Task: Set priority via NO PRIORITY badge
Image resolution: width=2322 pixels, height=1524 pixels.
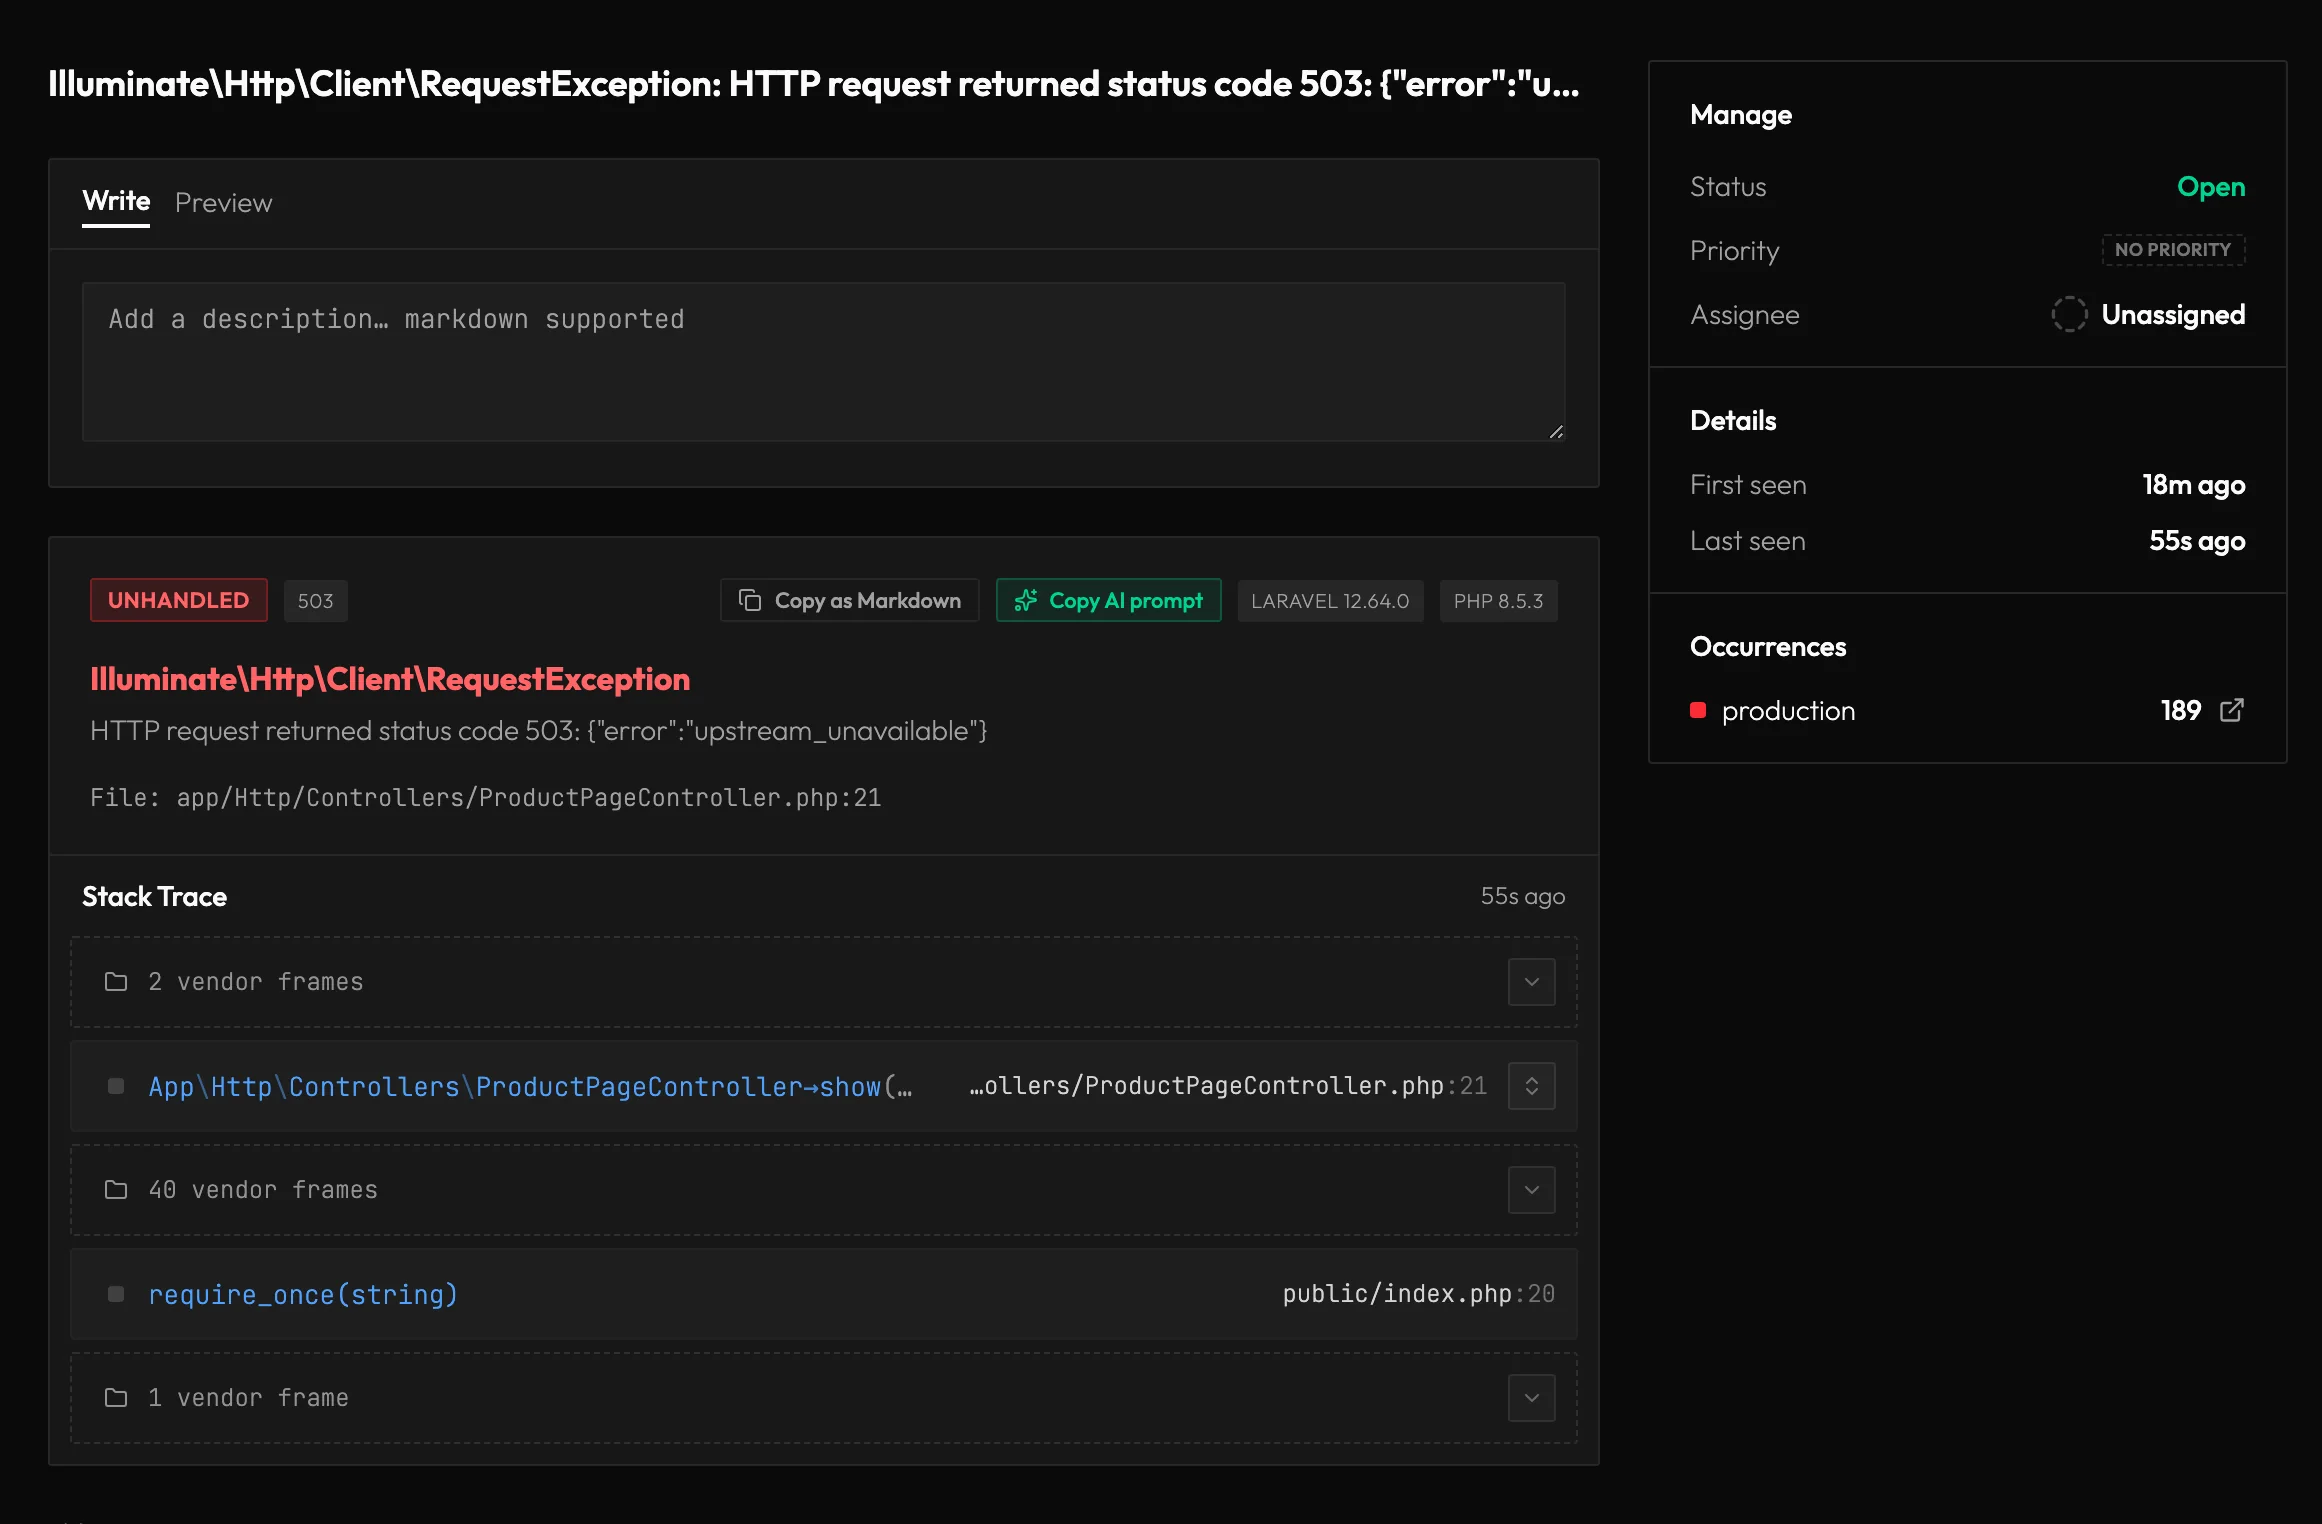Action: [x=2173, y=250]
